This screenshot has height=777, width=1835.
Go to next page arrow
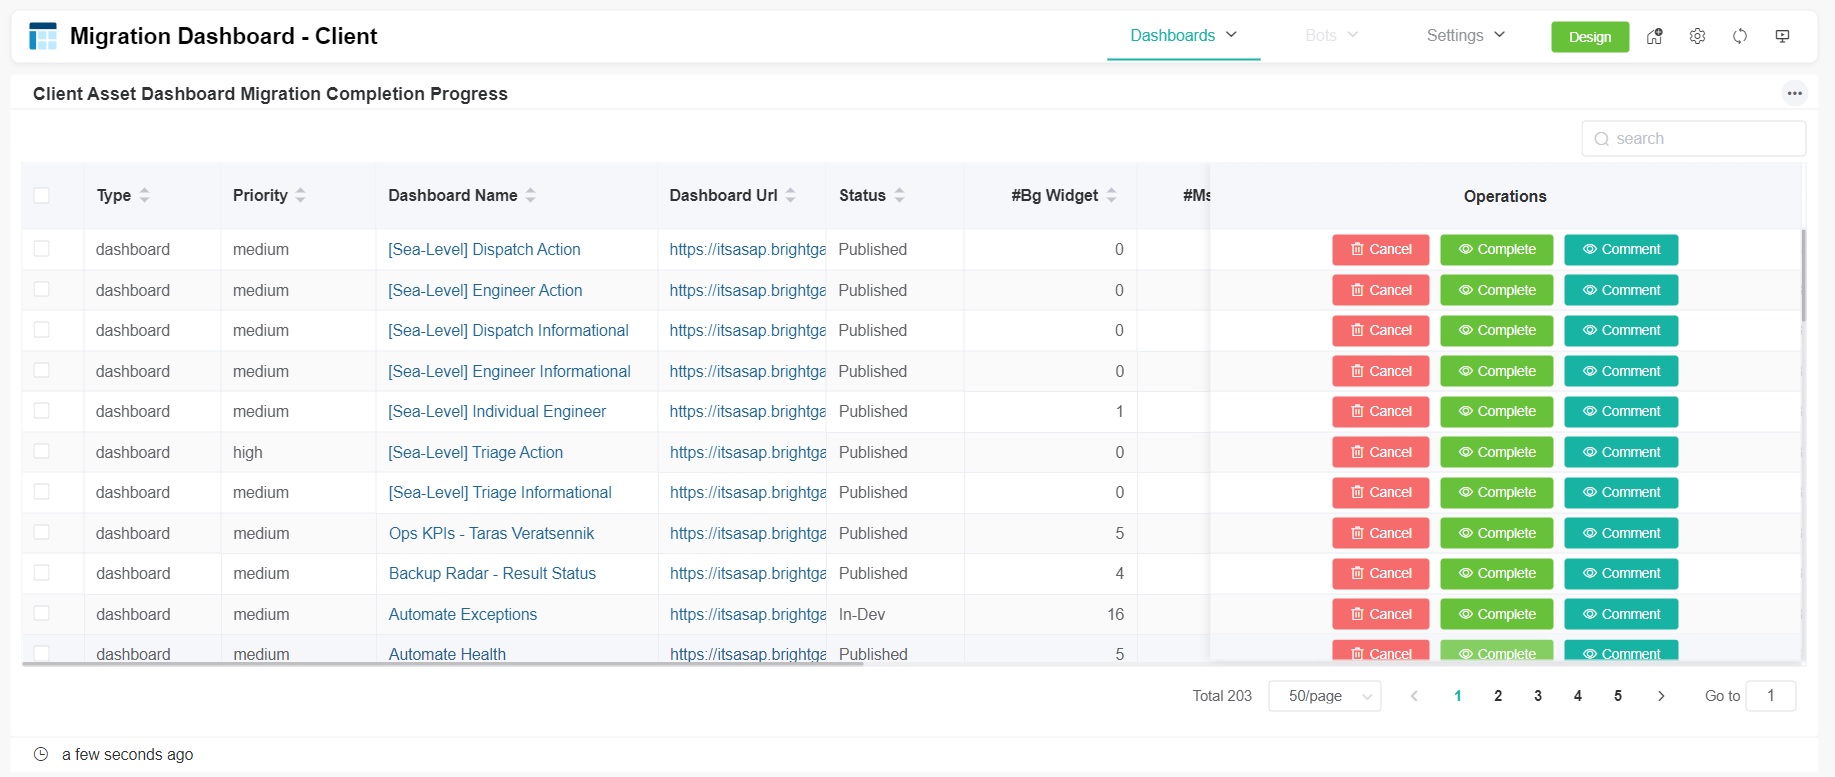click(x=1661, y=696)
